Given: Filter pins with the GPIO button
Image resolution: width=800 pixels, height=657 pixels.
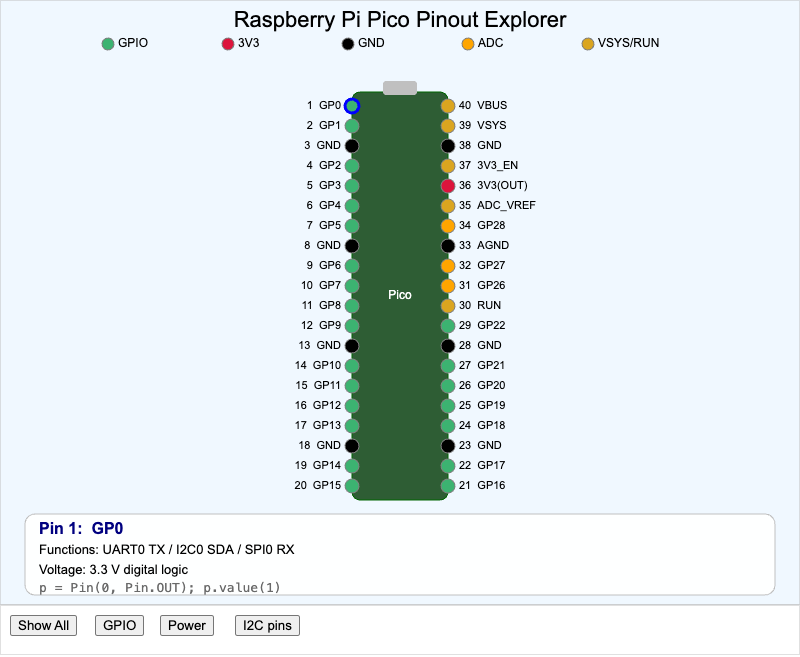Looking at the screenshot, I should coord(119,626).
